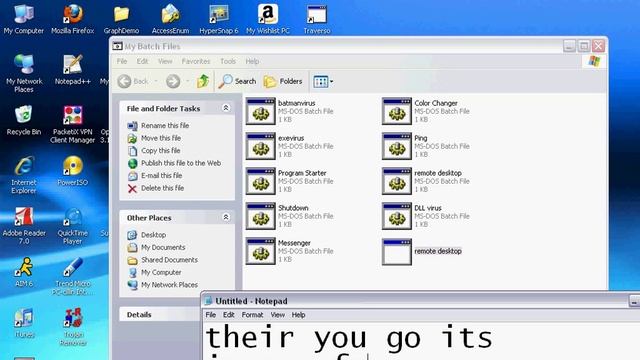Open Notepad Format menu
The width and height of the screenshot is (640, 360).
point(252,315)
